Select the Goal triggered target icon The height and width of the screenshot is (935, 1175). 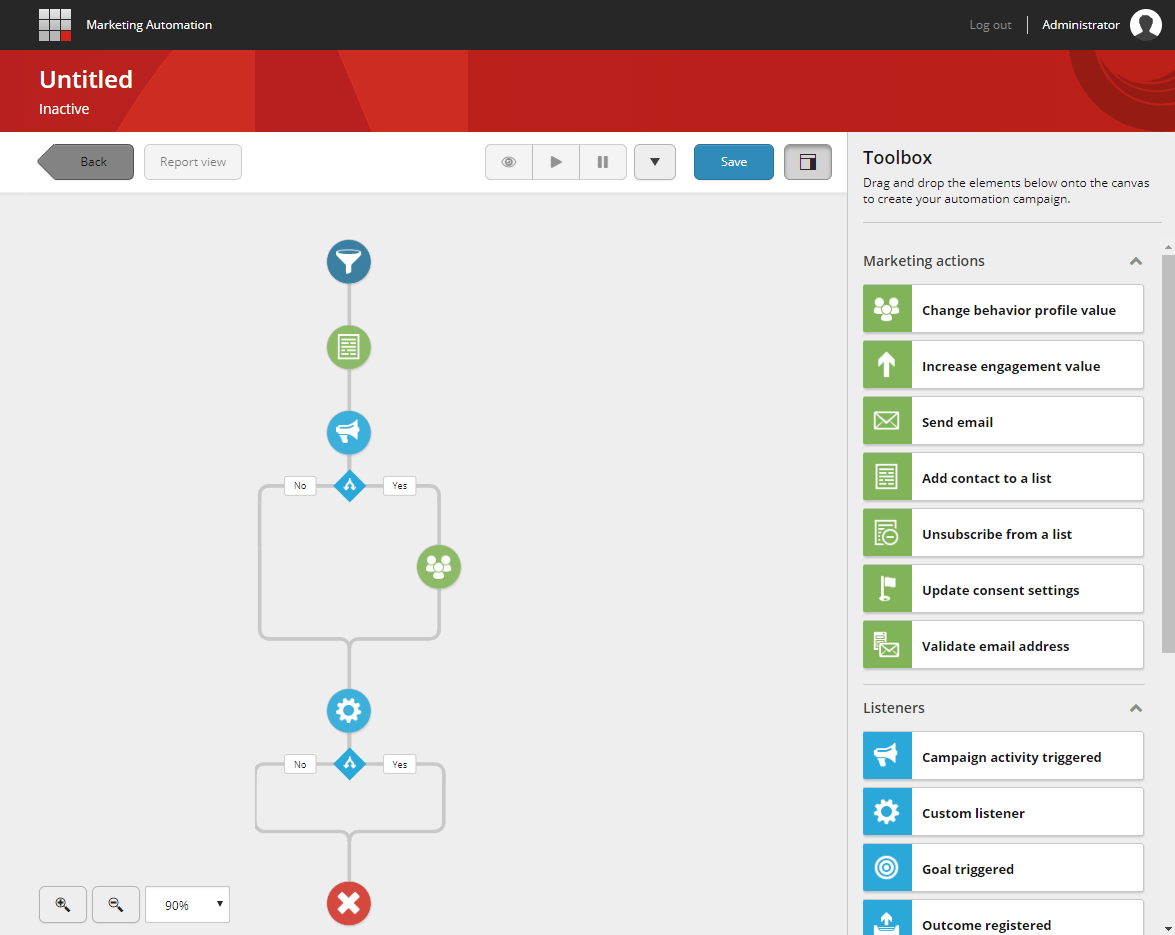click(x=887, y=867)
